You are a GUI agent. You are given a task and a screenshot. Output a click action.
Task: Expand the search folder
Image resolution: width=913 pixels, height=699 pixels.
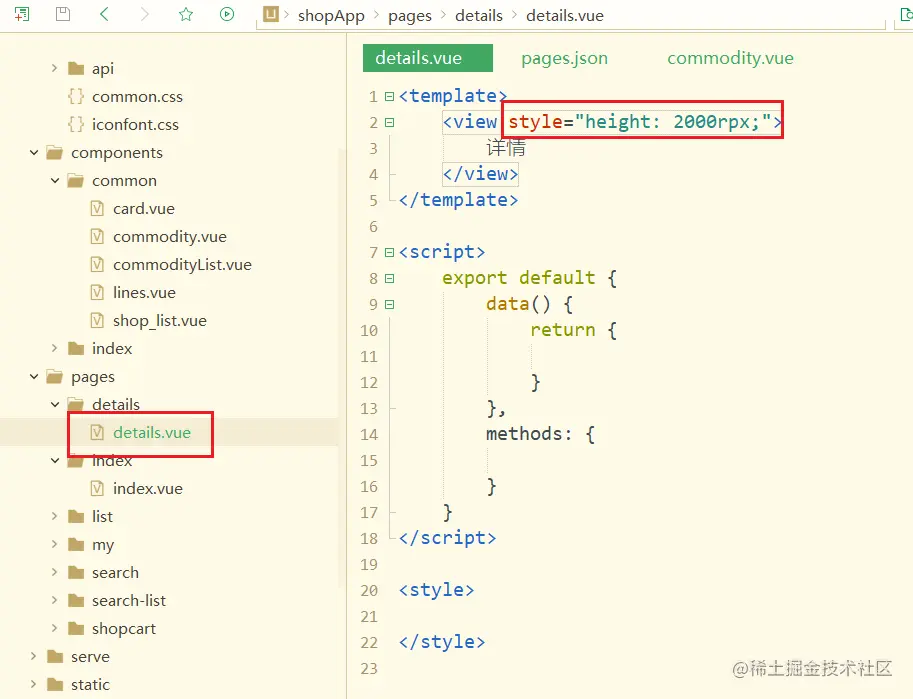[x=54, y=572]
